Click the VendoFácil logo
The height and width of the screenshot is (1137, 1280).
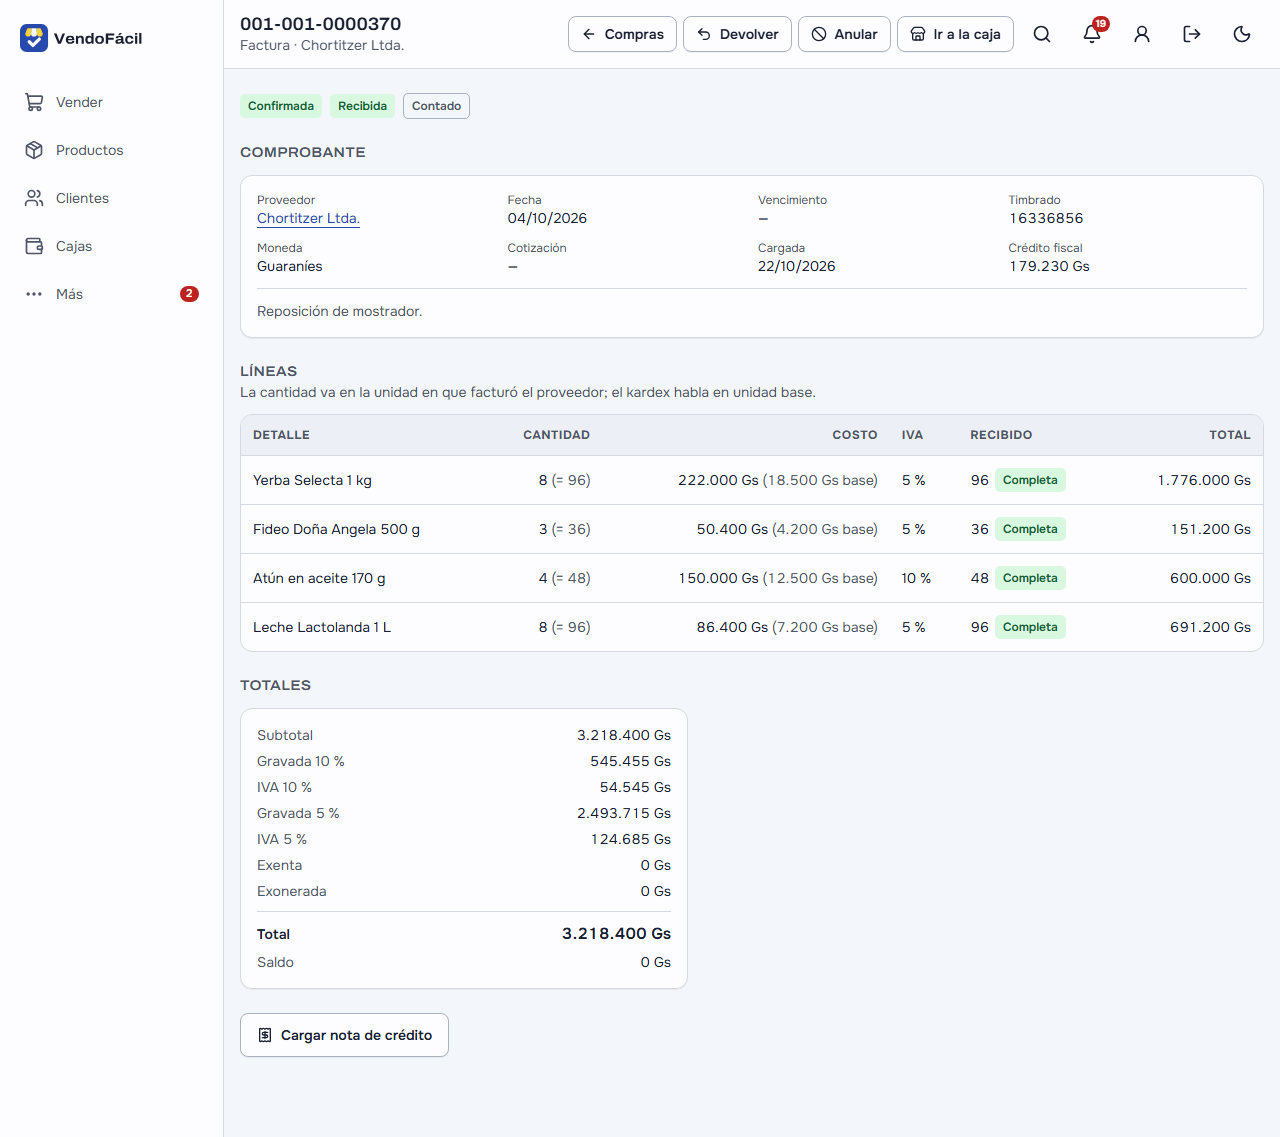(x=82, y=38)
